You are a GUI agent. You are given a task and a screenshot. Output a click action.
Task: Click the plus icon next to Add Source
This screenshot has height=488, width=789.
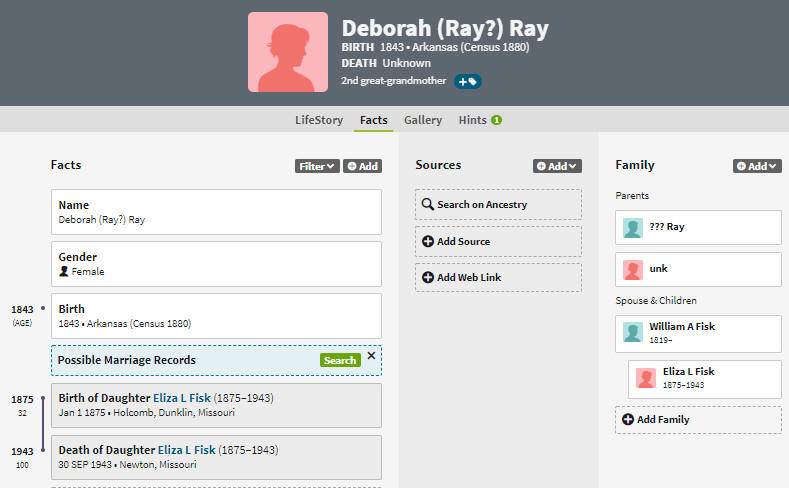428,241
